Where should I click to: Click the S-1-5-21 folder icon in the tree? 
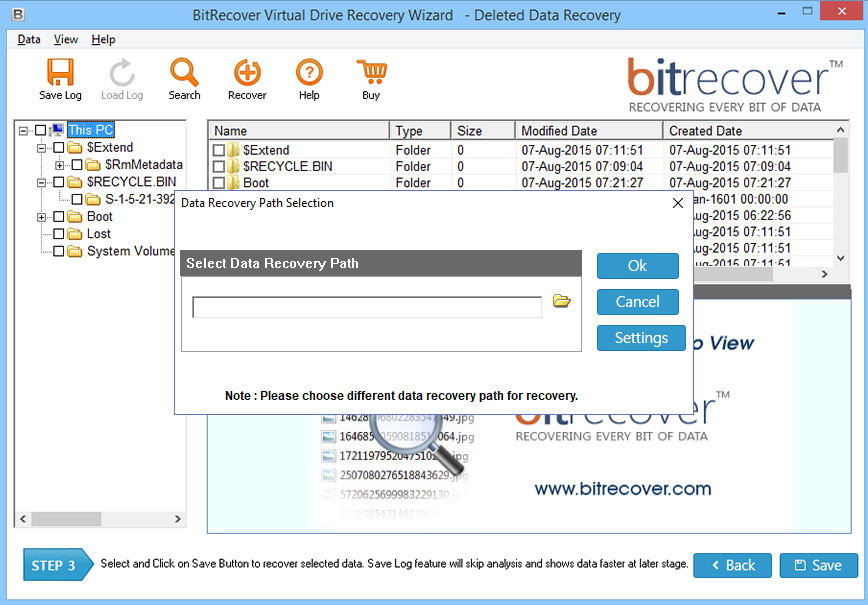click(93, 199)
